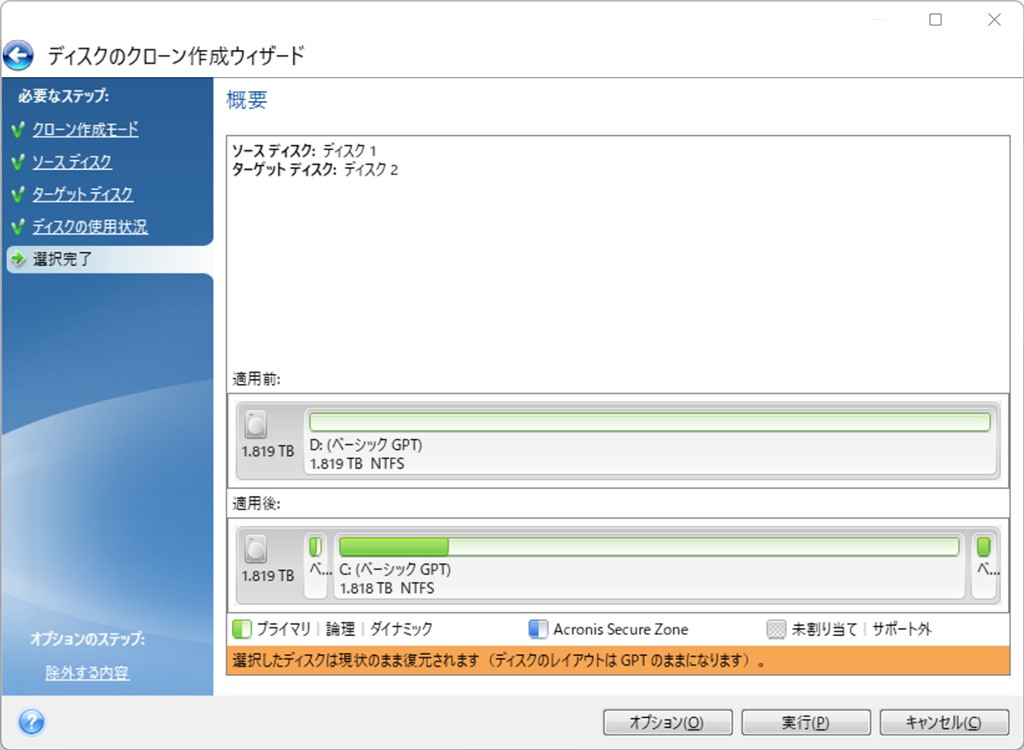This screenshot has height=750, width=1024.
Task: Open the ターゲット ディスク step
Action: pyautogui.click(x=83, y=195)
